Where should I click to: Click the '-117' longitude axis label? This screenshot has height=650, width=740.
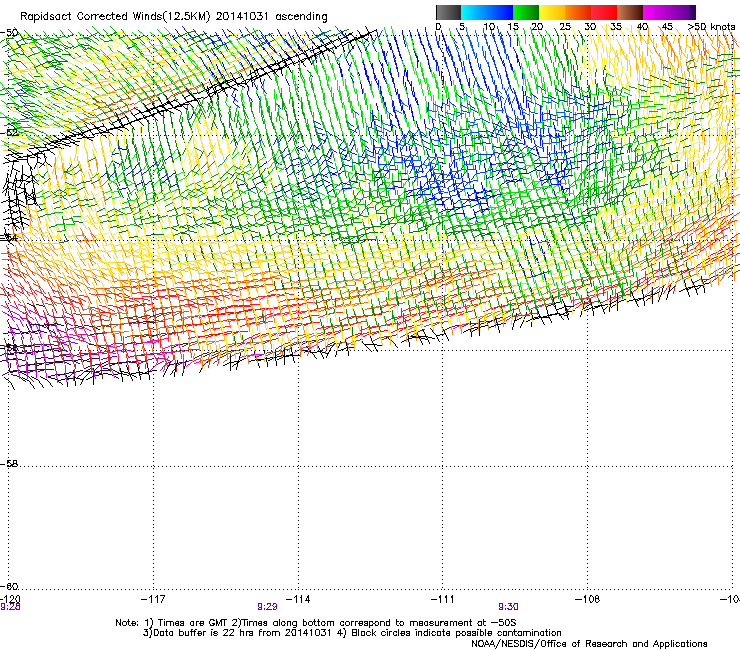pos(153,599)
